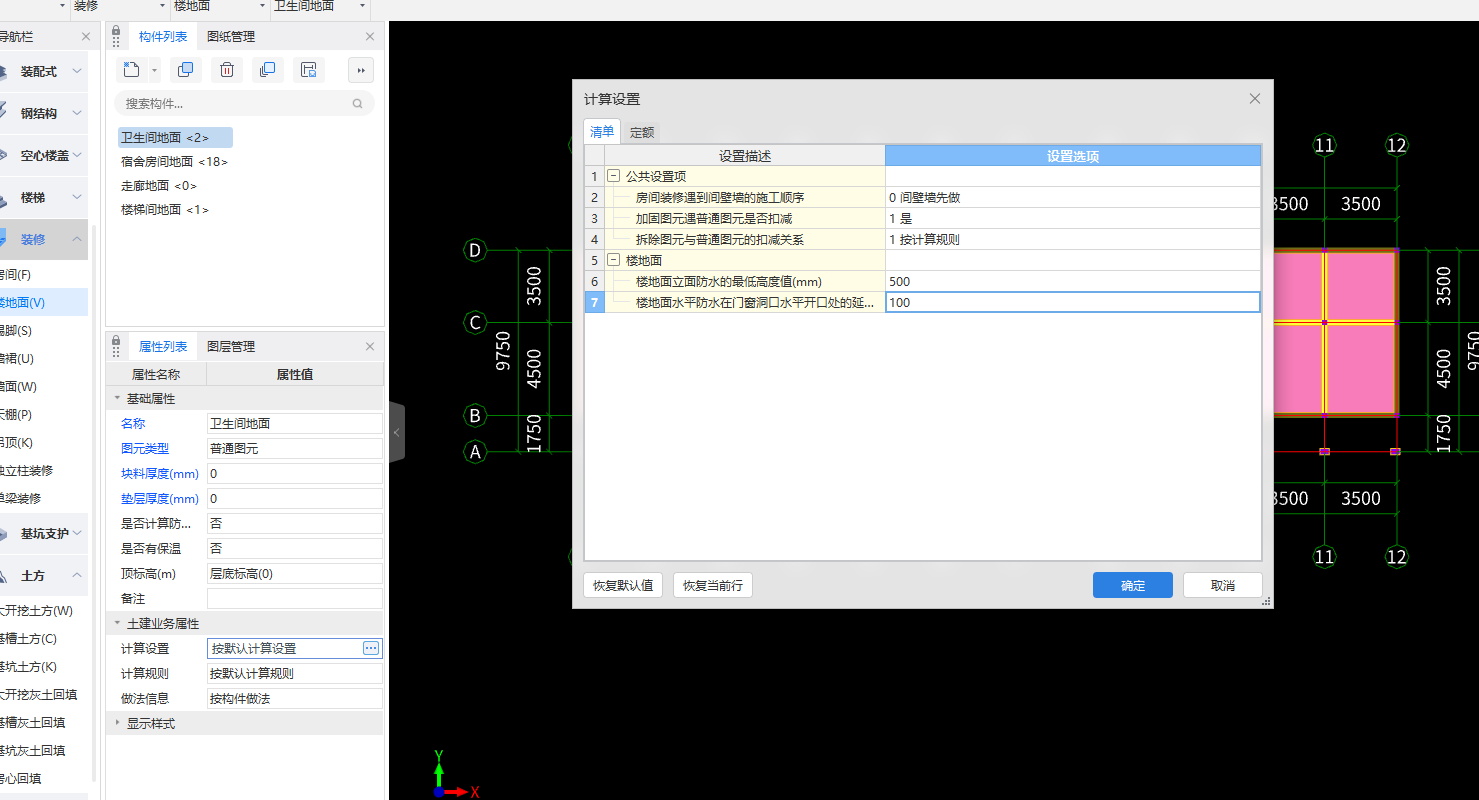Select 宿舍房间地面 <18> in component list
This screenshot has width=1479, height=800.
tap(174, 161)
